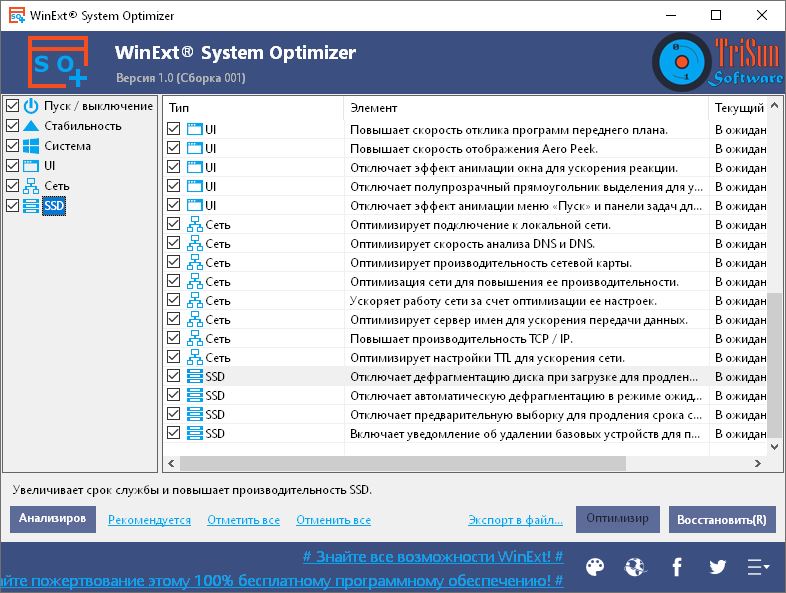The image size is (786, 593).
Task: Click the drive icon beside SSD category
Action: (31, 206)
